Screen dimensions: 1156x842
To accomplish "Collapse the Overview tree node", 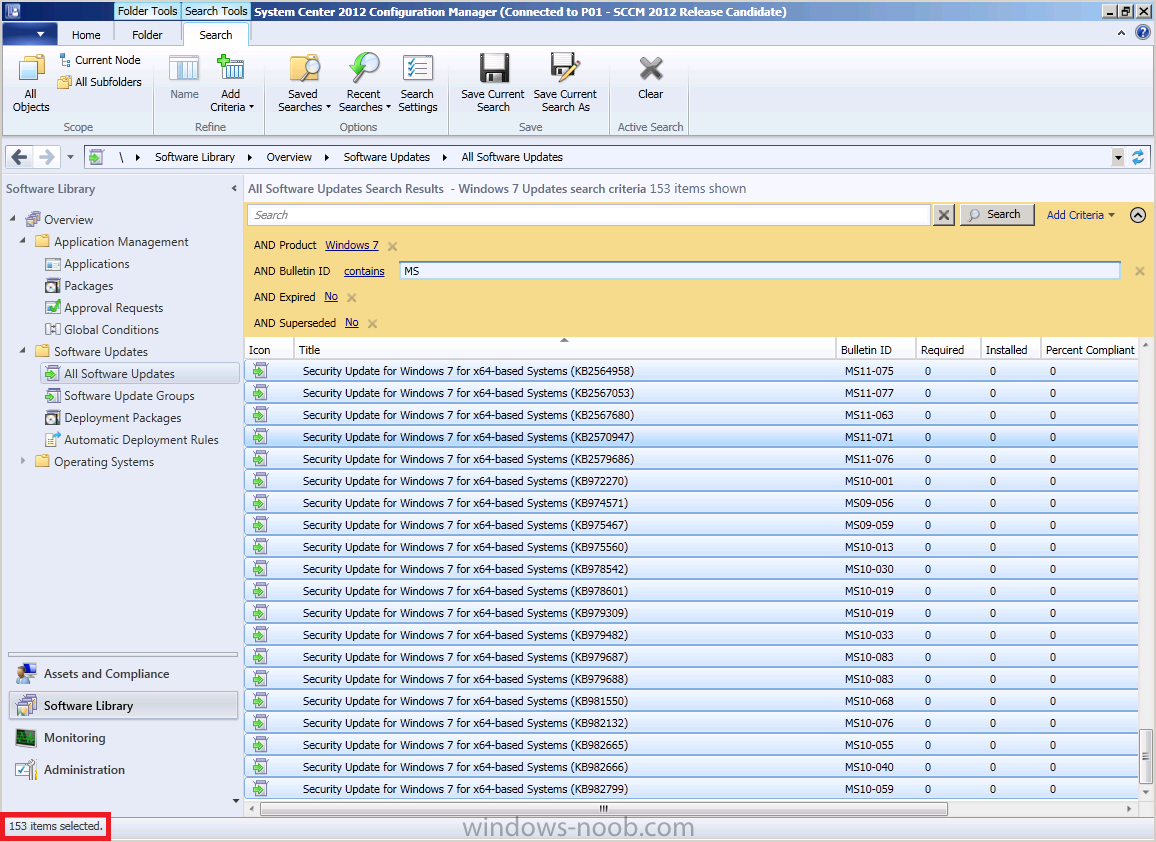I will (13, 219).
